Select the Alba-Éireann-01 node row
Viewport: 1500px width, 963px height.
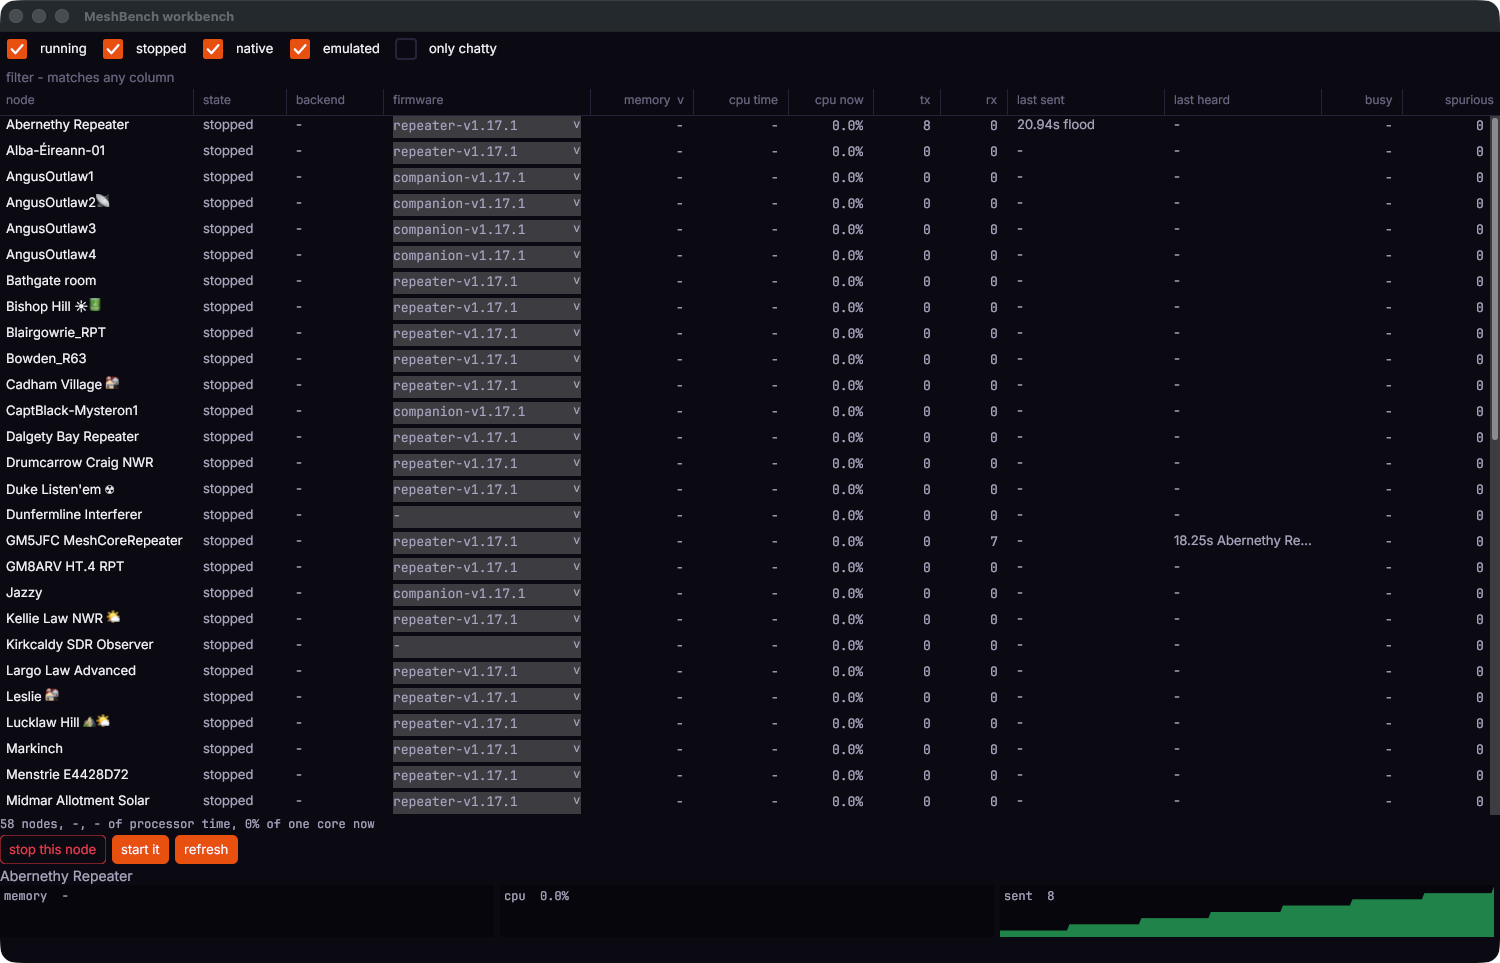tap(745, 151)
